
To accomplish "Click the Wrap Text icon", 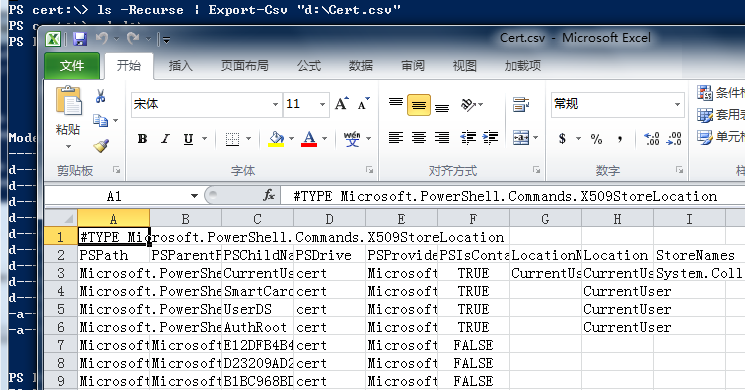I will [521, 104].
